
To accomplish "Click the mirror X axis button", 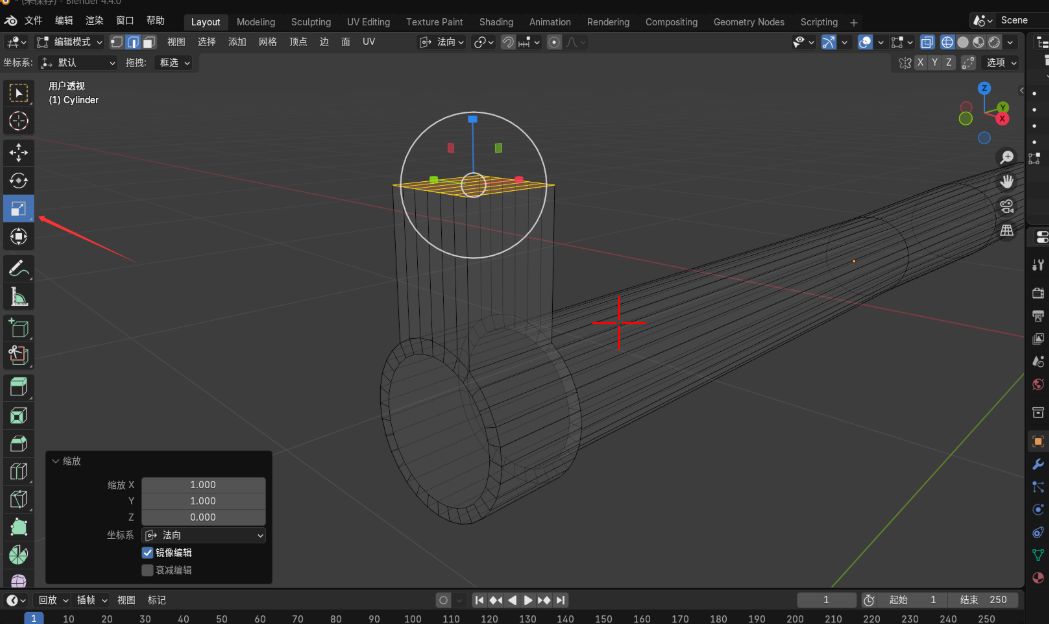I will tap(920, 62).
